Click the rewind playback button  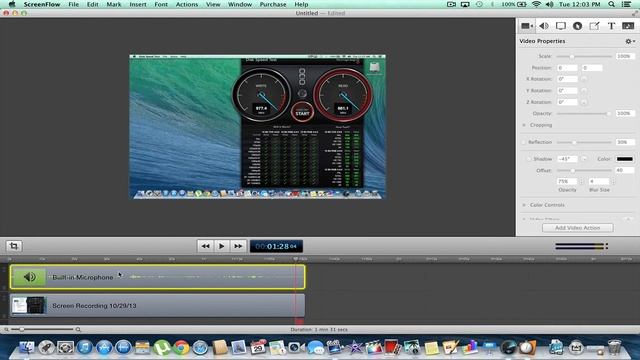point(205,246)
